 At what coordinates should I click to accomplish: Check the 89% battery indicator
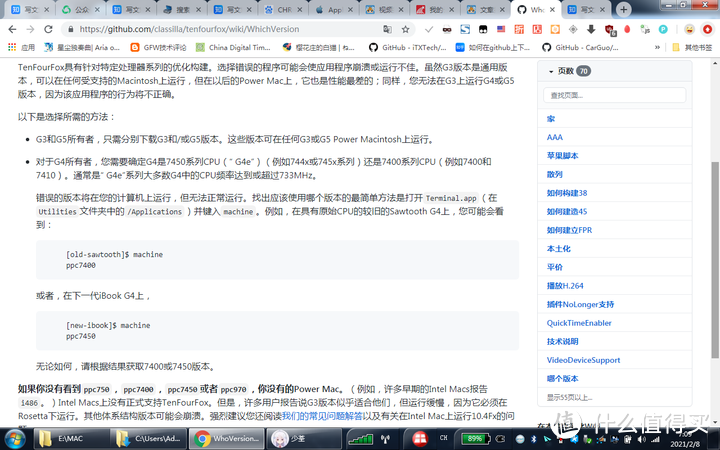(x=475, y=439)
